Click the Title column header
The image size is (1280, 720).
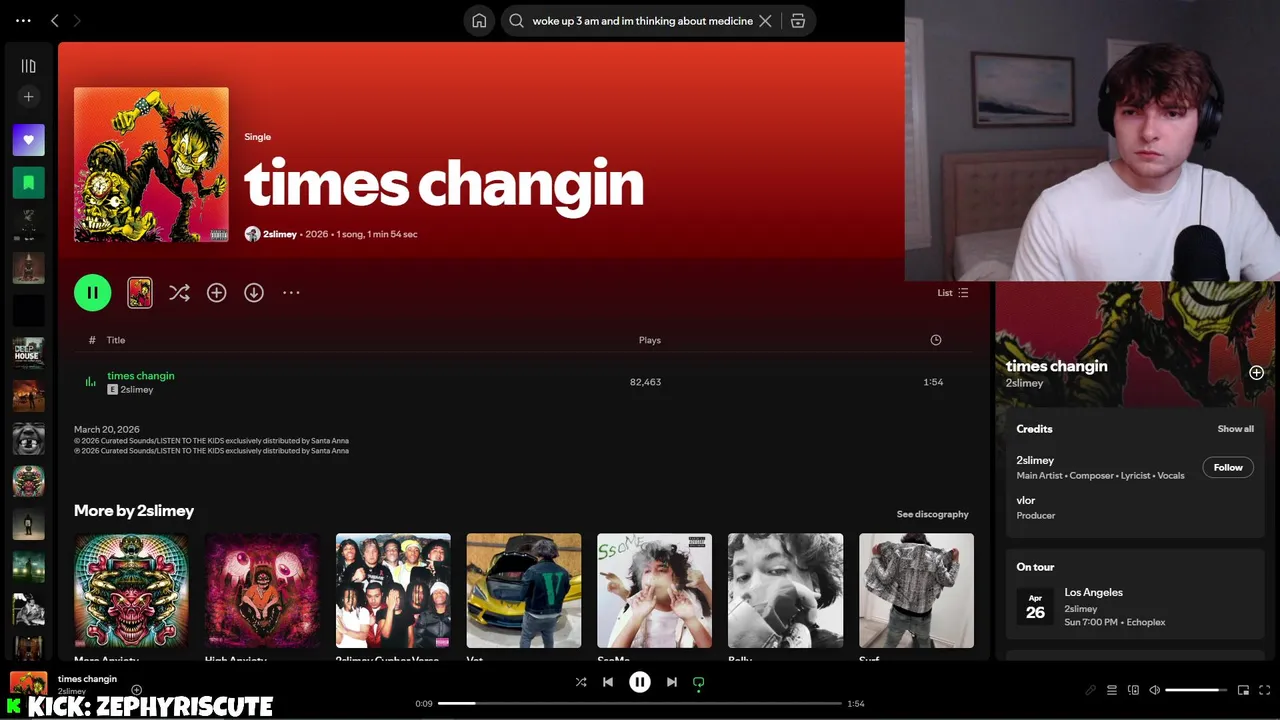click(116, 340)
